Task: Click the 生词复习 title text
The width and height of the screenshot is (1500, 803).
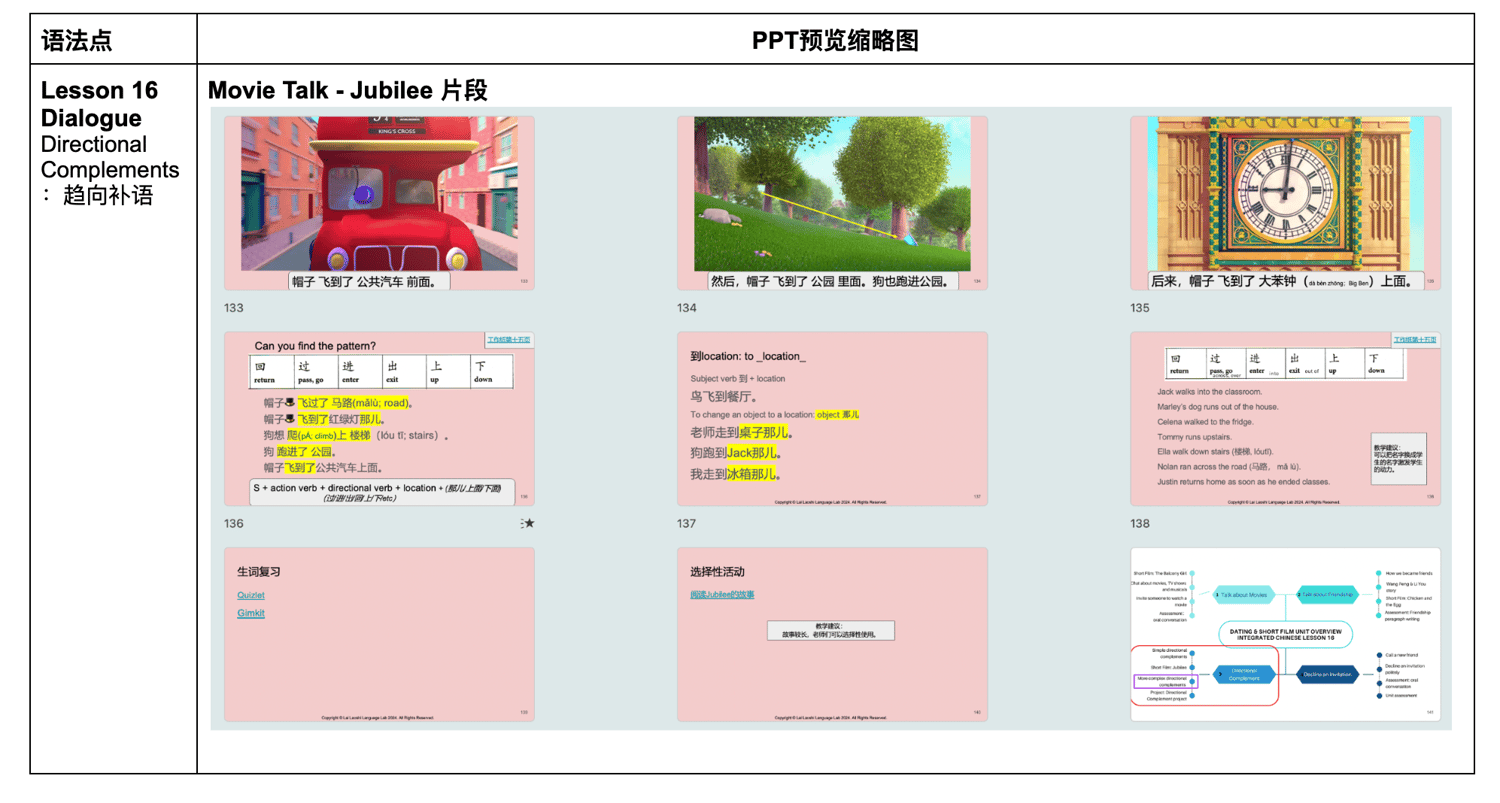Action: coord(258,573)
